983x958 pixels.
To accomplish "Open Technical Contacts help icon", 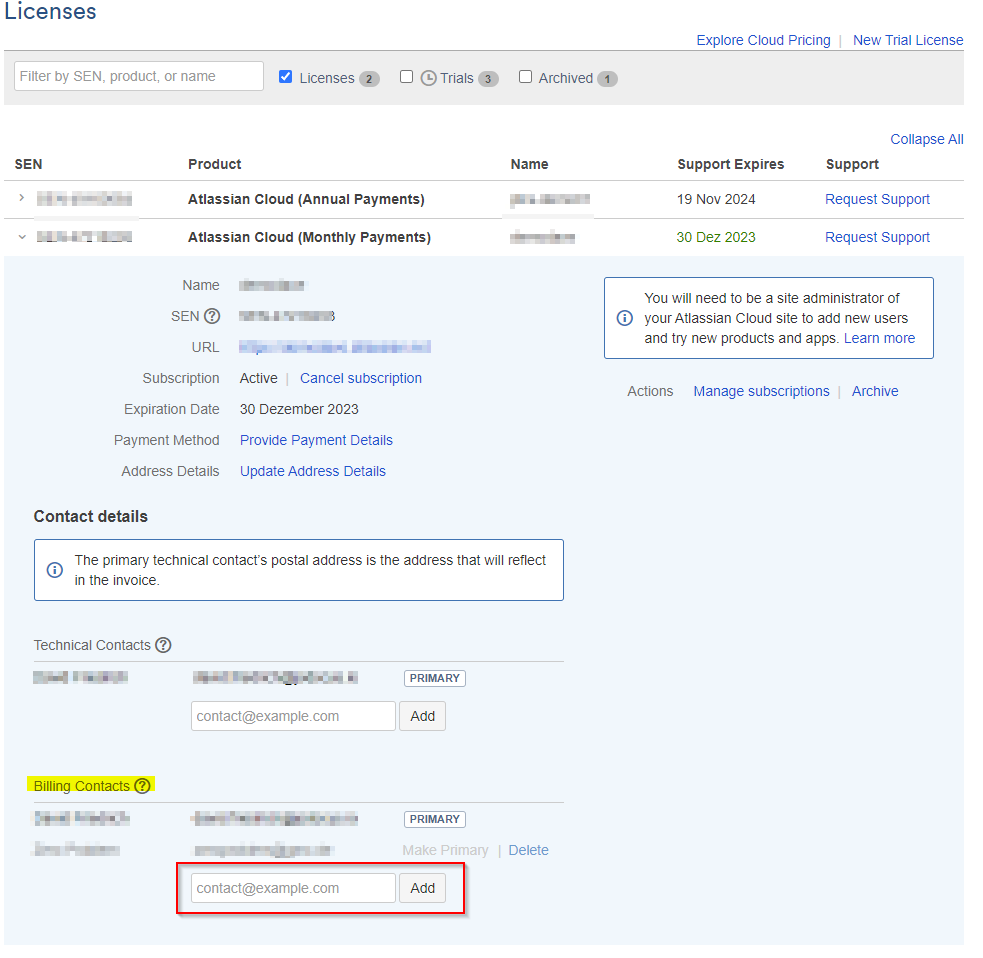I will [163, 645].
